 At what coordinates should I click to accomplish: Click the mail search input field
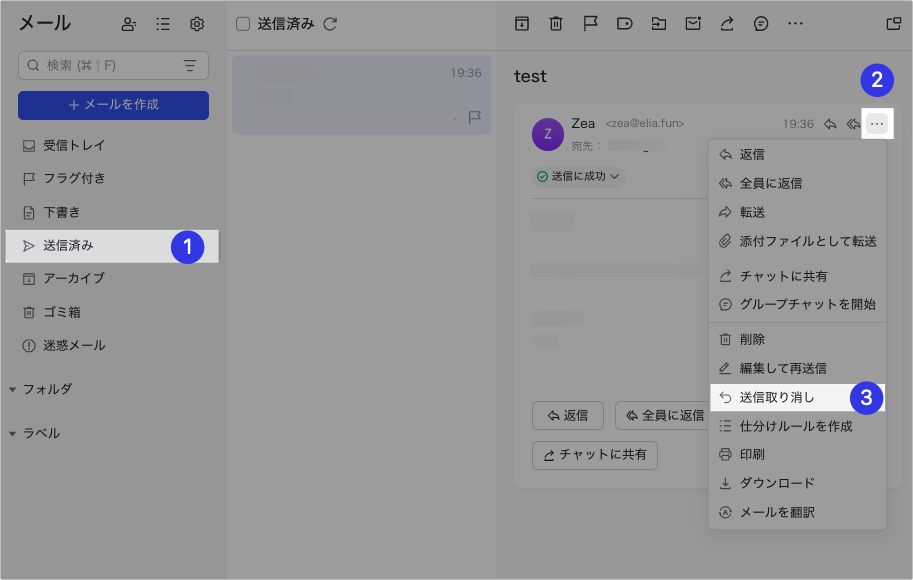(x=105, y=66)
